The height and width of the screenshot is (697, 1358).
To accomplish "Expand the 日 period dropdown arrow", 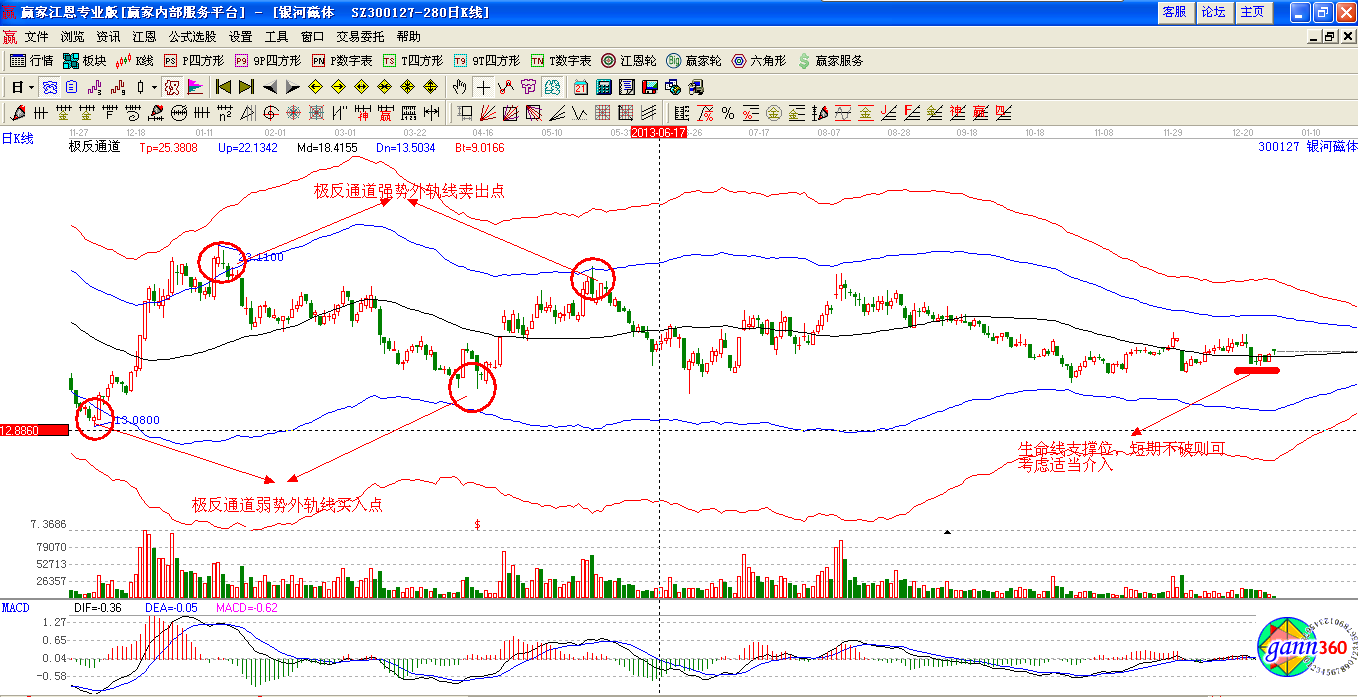I will 31,87.
